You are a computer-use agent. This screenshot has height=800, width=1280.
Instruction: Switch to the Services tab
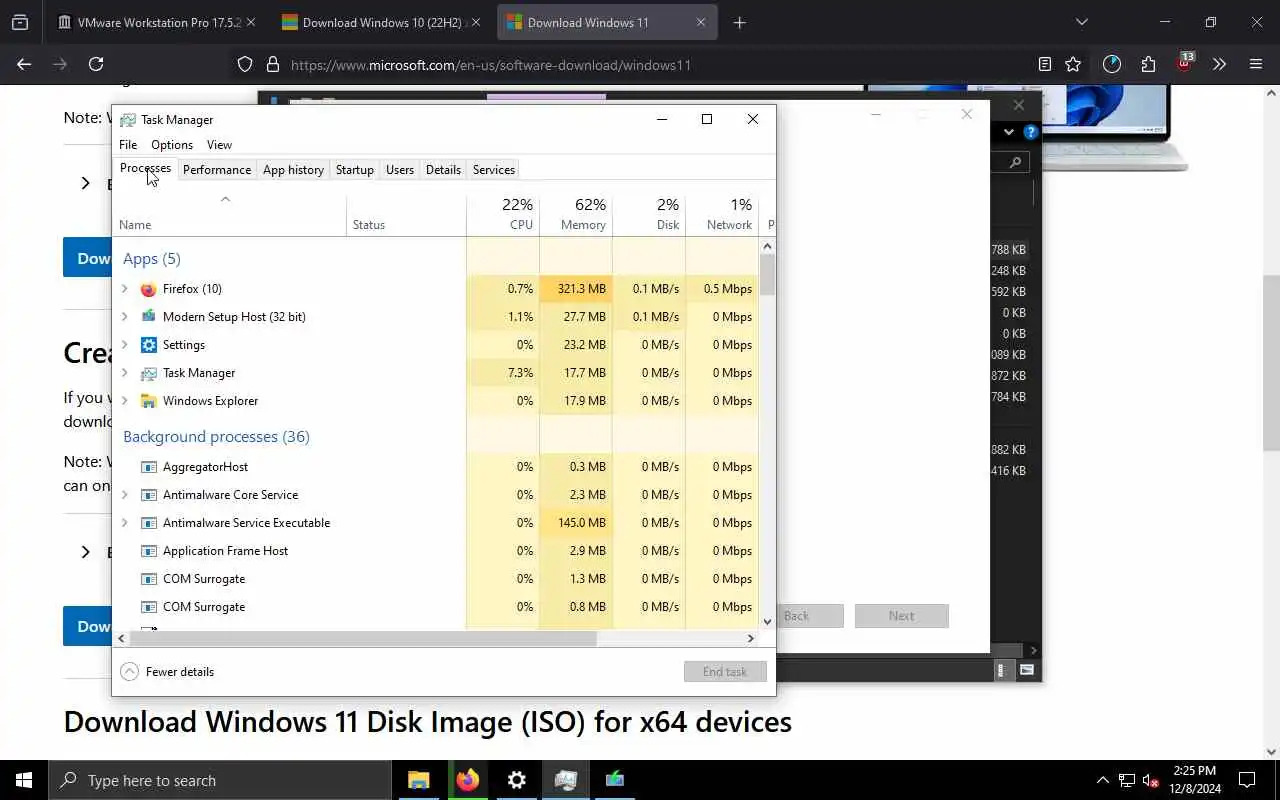tap(494, 170)
